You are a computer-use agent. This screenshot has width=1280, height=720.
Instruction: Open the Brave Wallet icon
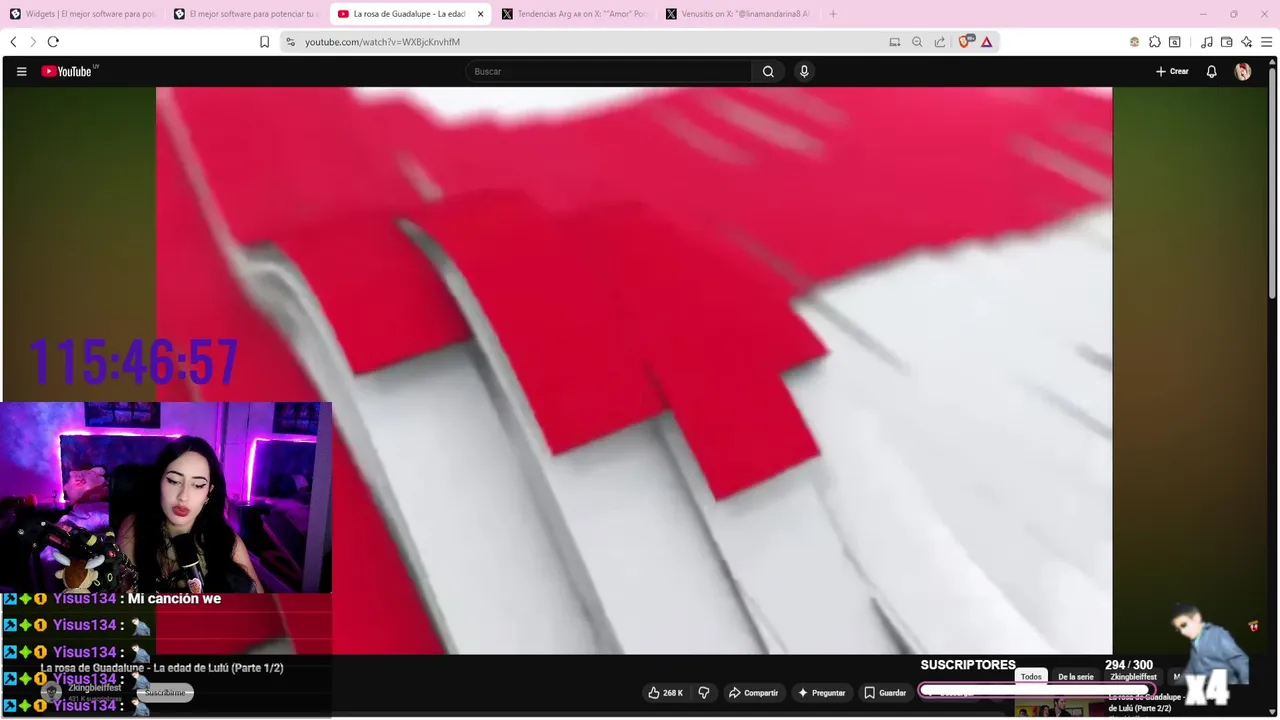(1227, 42)
